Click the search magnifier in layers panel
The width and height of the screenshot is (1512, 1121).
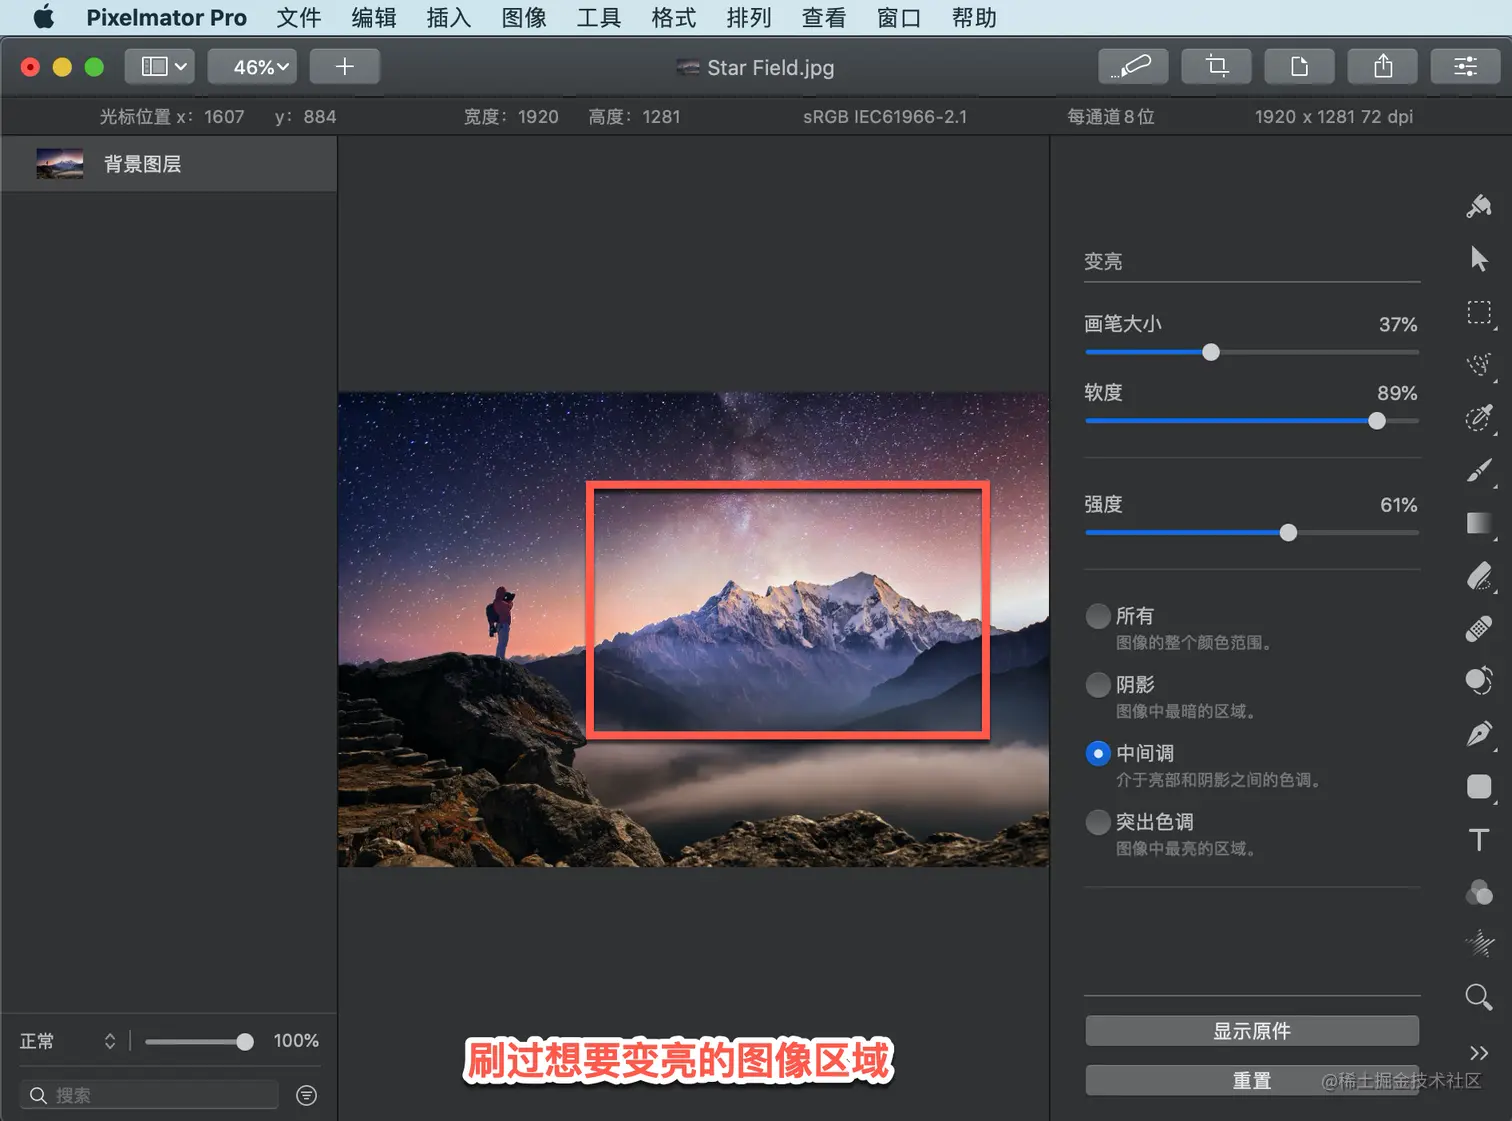pos(38,1096)
